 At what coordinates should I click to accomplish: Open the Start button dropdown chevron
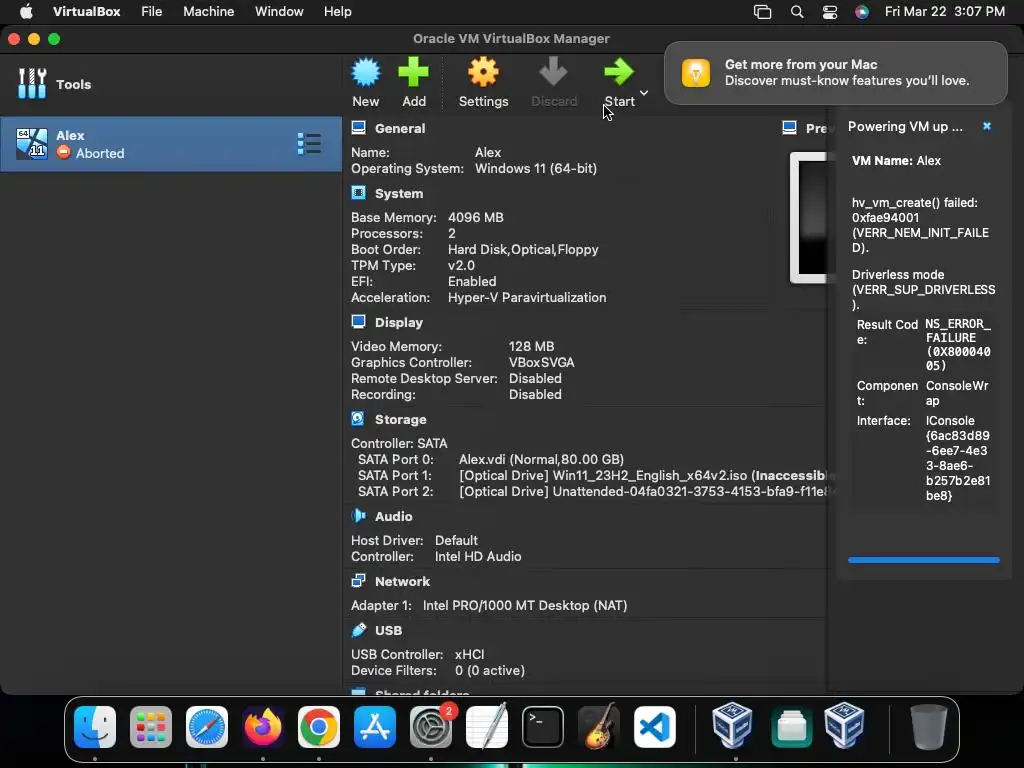[644, 93]
